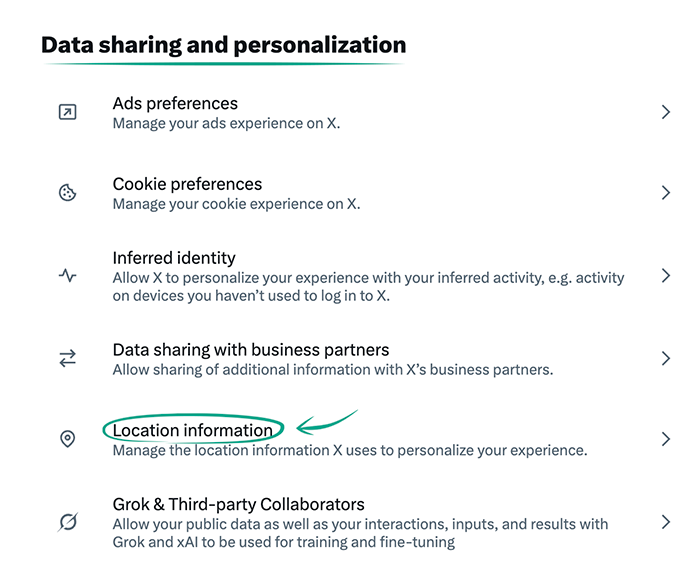
Task: Click 'Manage the location information X uses' description
Action: click(x=349, y=451)
